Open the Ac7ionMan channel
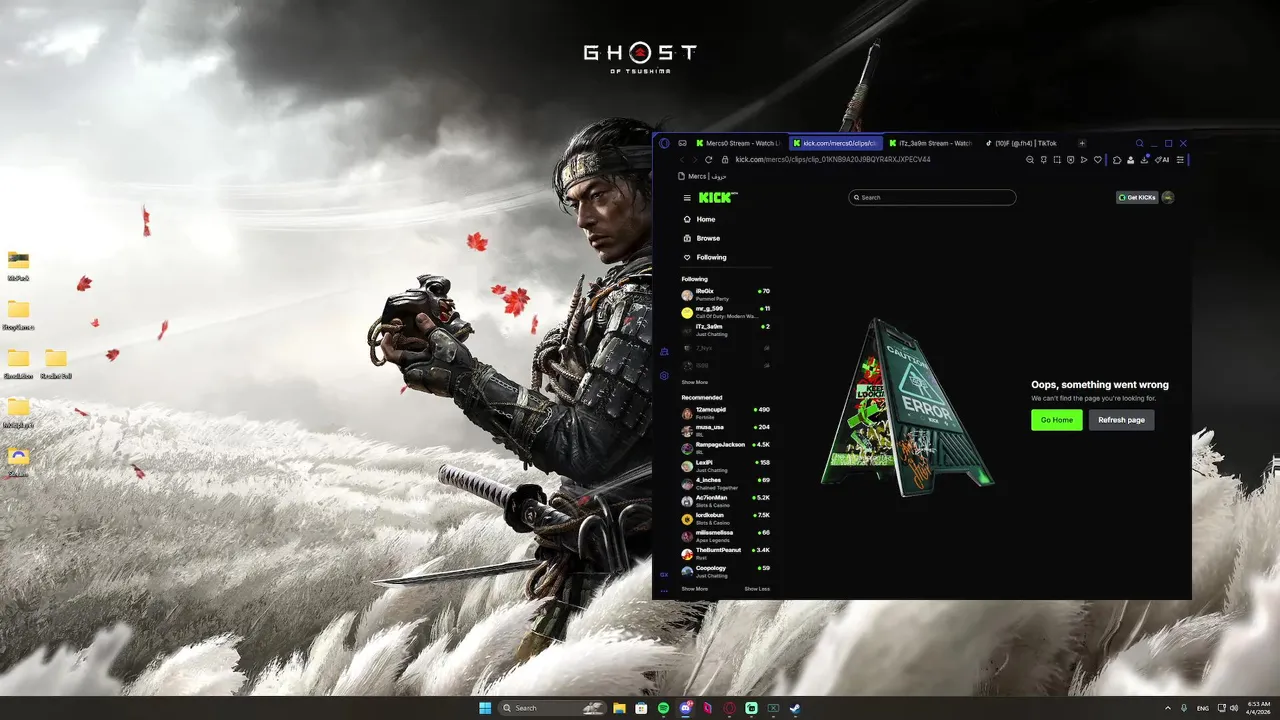This screenshot has height=720, width=1280. [726, 501]
